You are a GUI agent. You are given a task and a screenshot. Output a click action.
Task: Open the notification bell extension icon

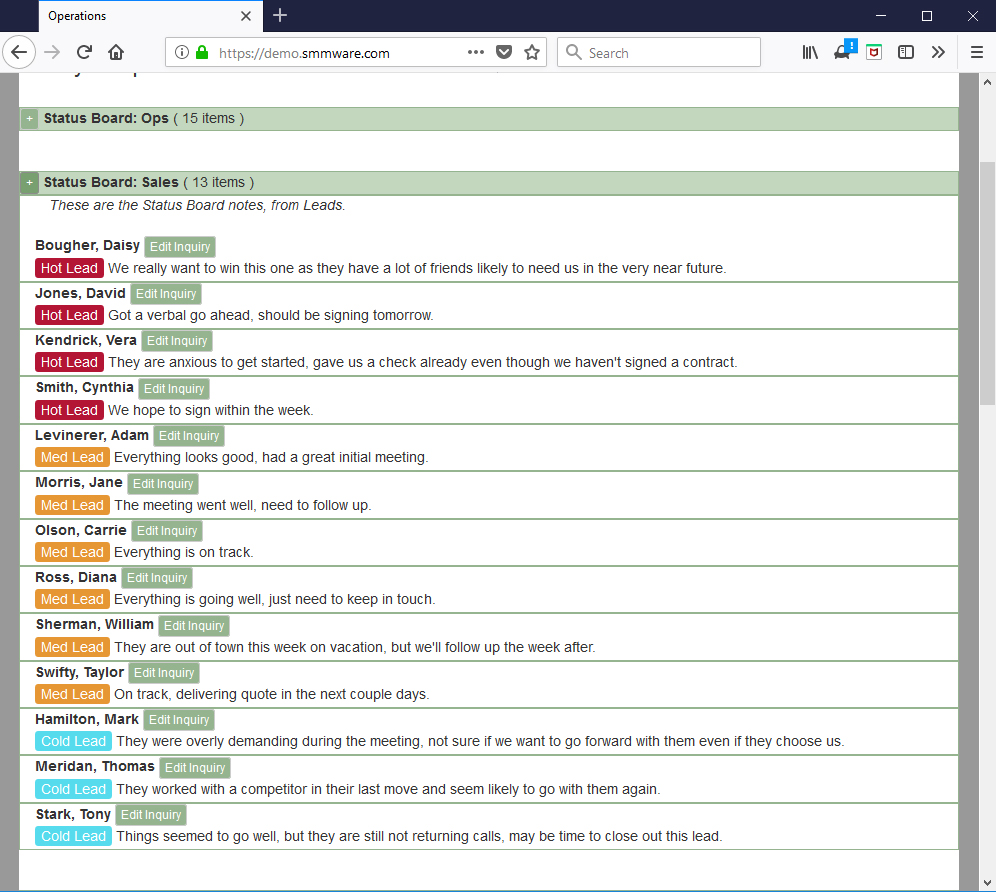(844, 50)
